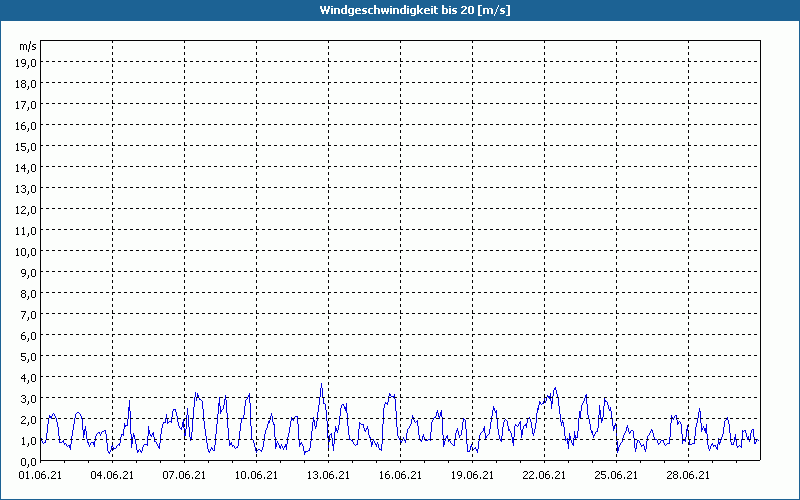This screenshot has width=800, height=500.
Task: Click the 4,0 y-axis label
Action: 30,378
